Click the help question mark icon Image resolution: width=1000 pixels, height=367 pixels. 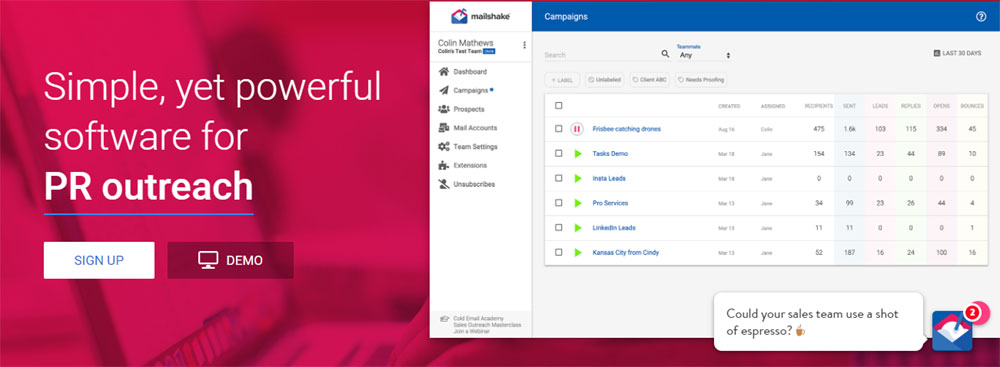click(x=981, y=17)
